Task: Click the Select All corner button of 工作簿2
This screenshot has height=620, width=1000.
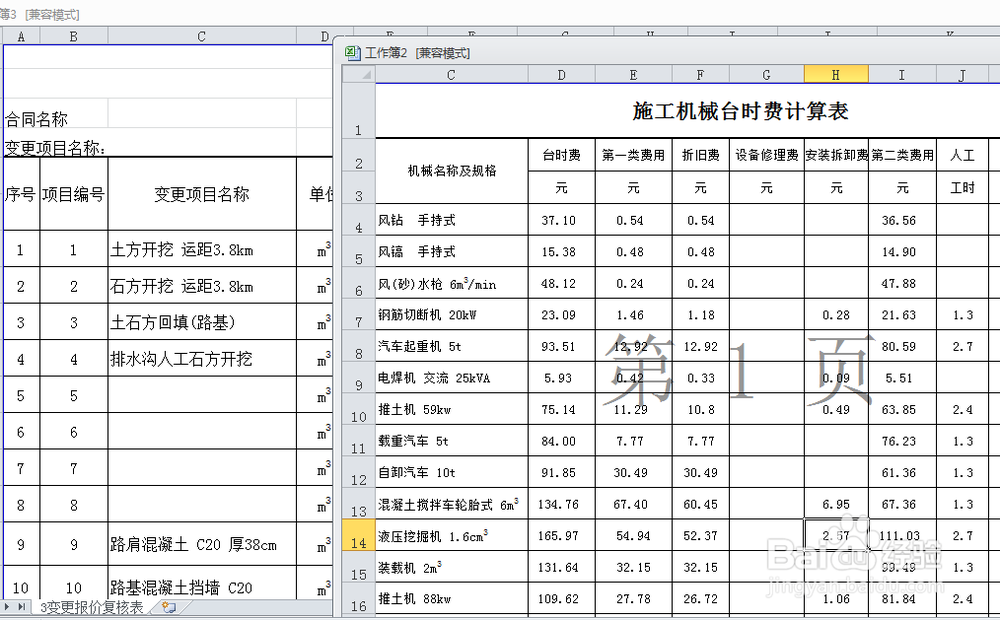Action: tap(357, 73)
